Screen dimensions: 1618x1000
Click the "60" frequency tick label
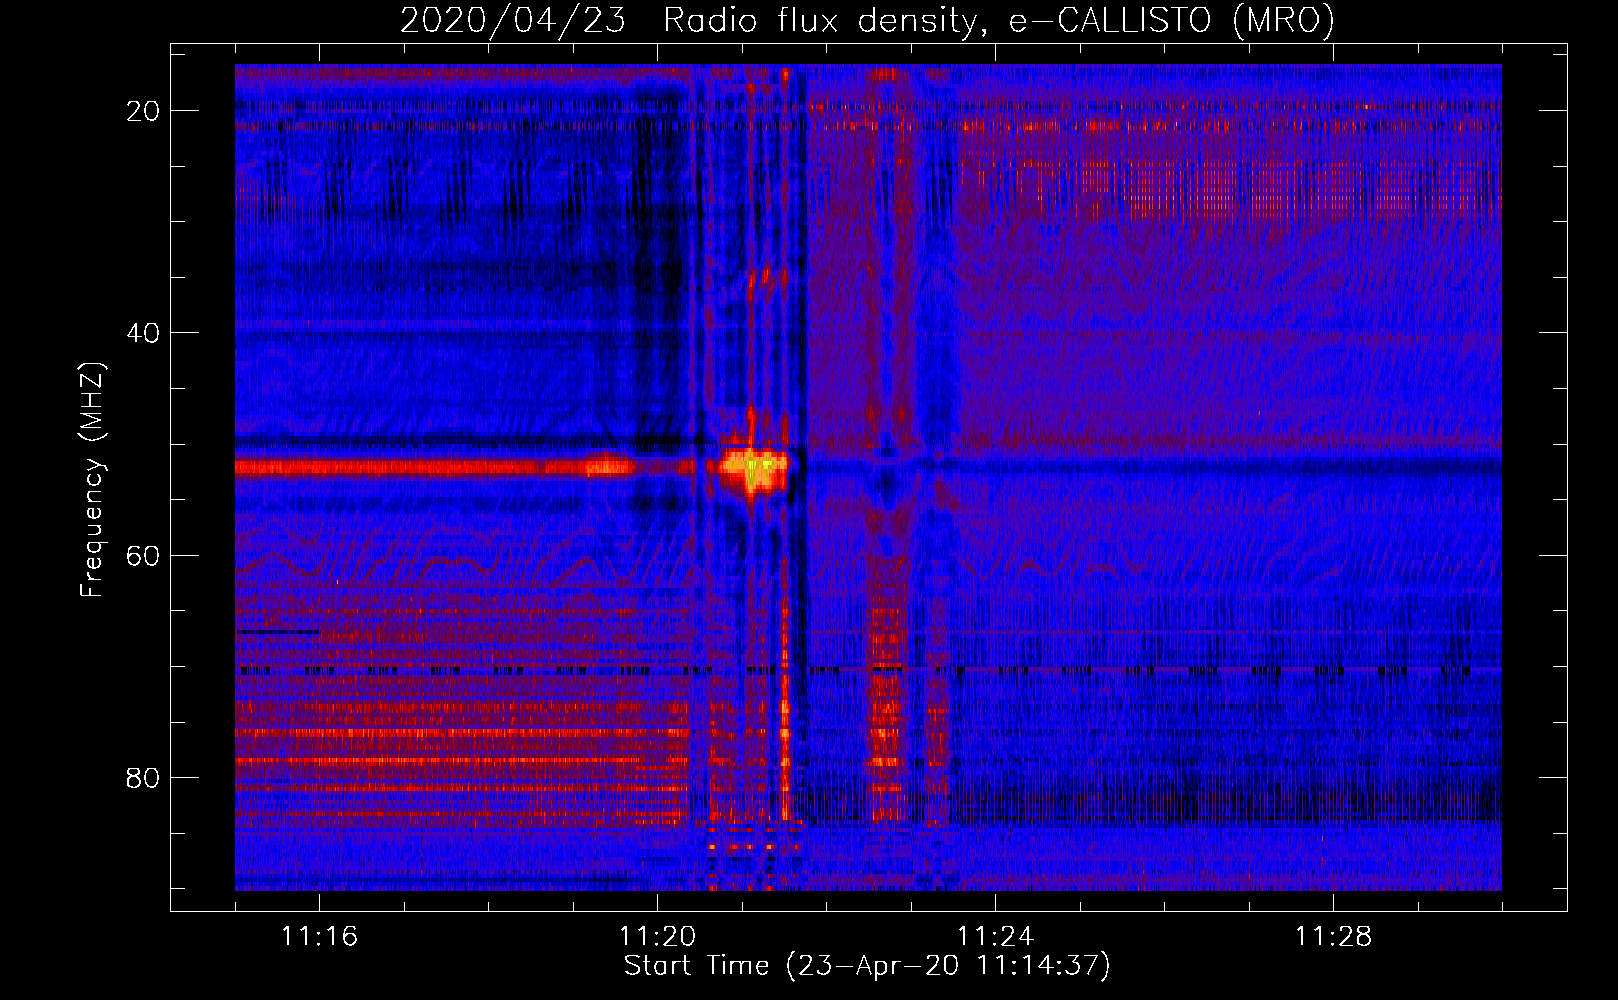[x=143, y=555]
